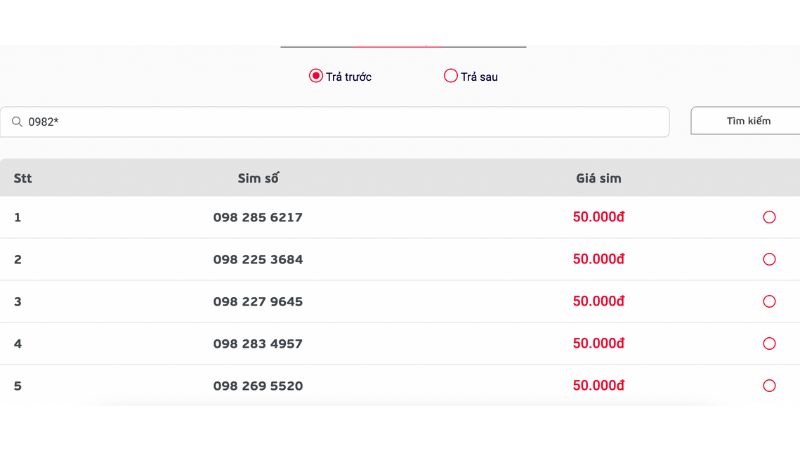This screenshot has width=800, height=450.
Task: Choose SIM 098 283 4957 radio button
Action: [769, 343]
